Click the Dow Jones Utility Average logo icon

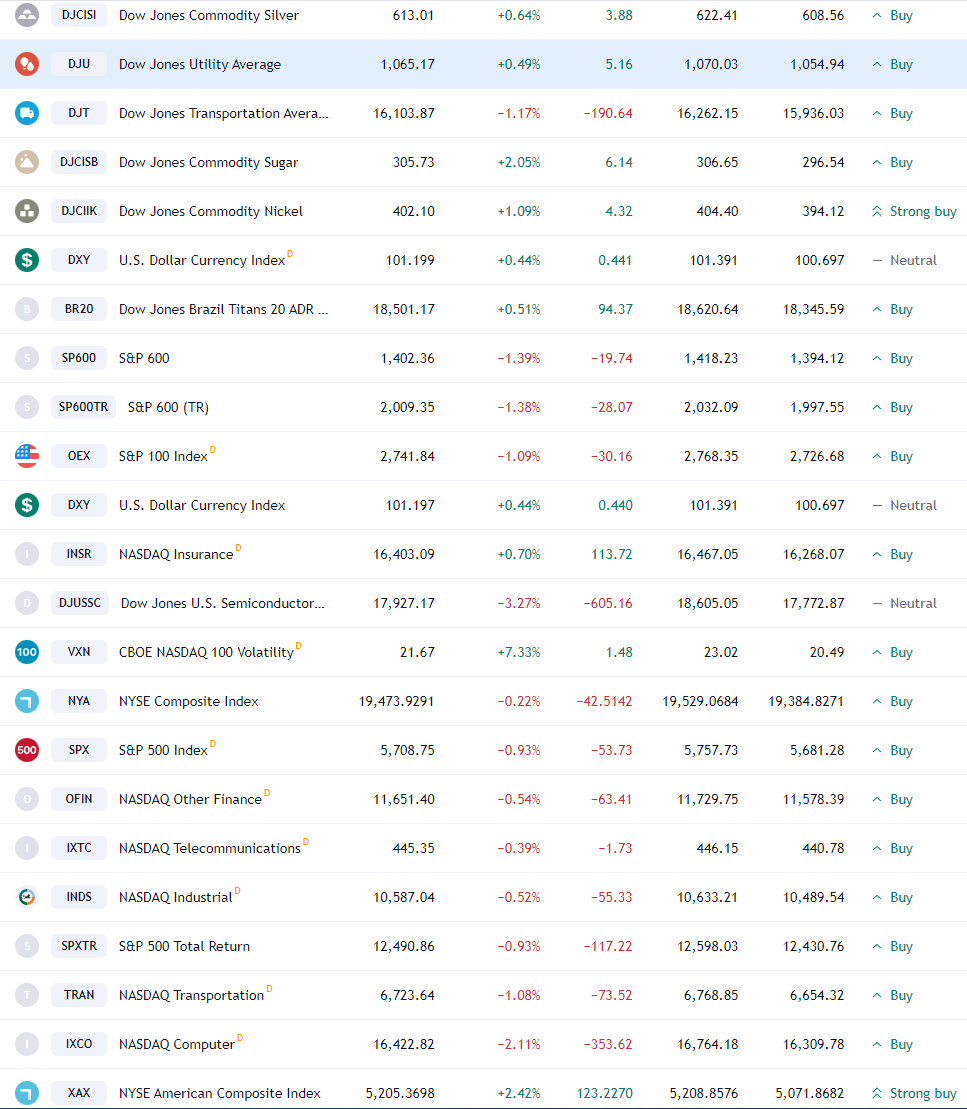27,64
